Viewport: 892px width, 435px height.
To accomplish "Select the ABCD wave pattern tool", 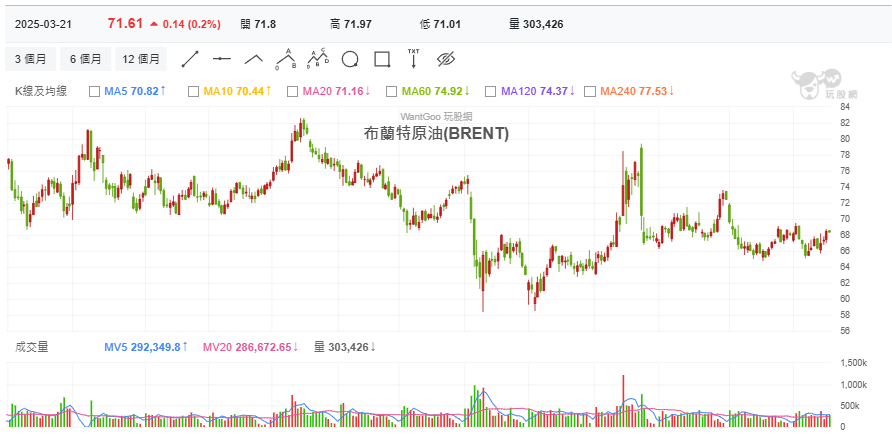I will (x=318, y=58).
